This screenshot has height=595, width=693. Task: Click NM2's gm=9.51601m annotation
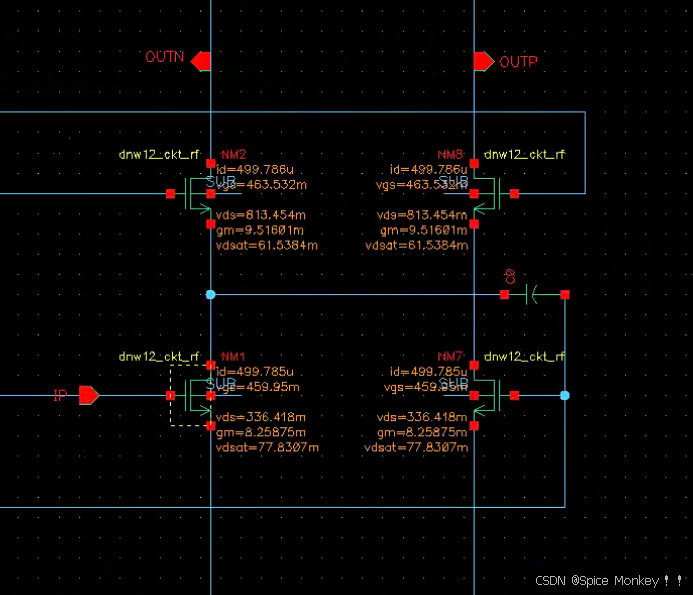(260, 230)
